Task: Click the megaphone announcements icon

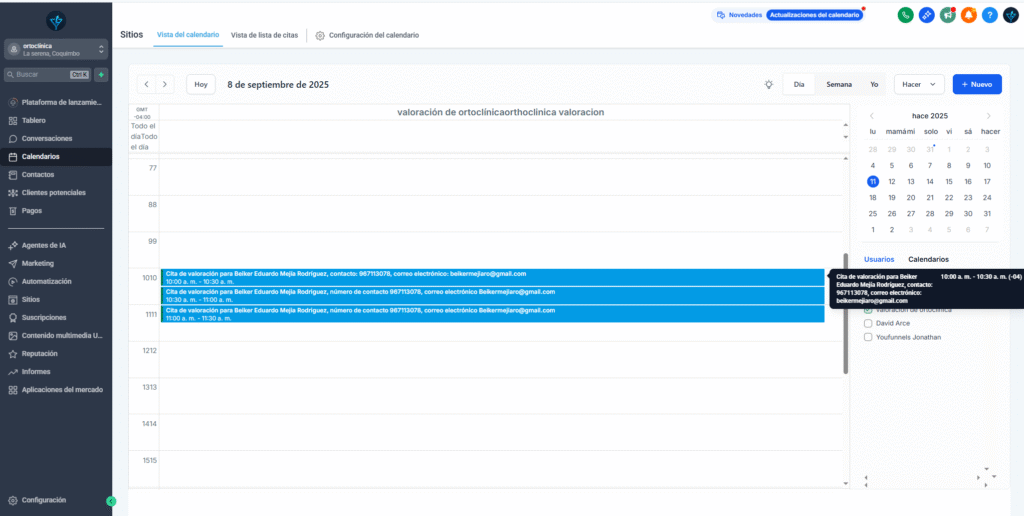Action: click(x=947, y=15)
